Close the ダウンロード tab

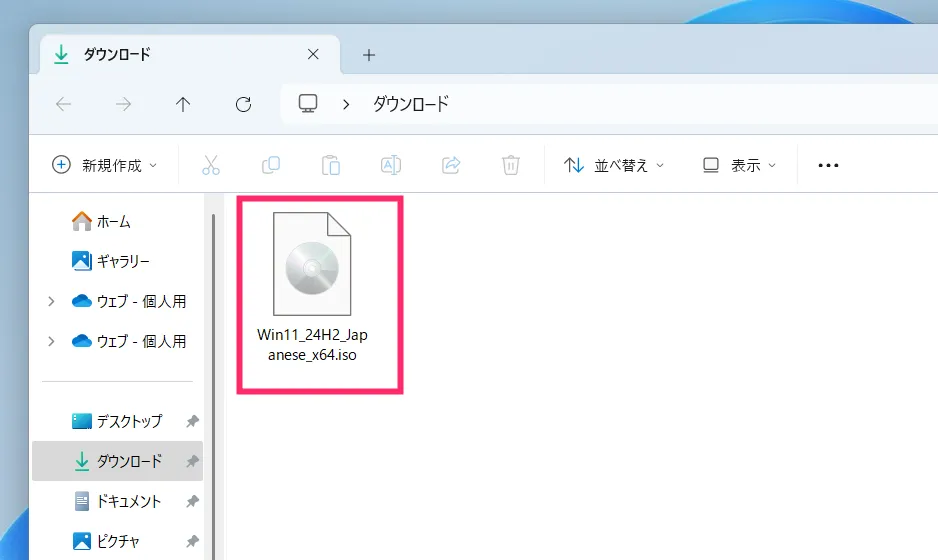(313, 54)
